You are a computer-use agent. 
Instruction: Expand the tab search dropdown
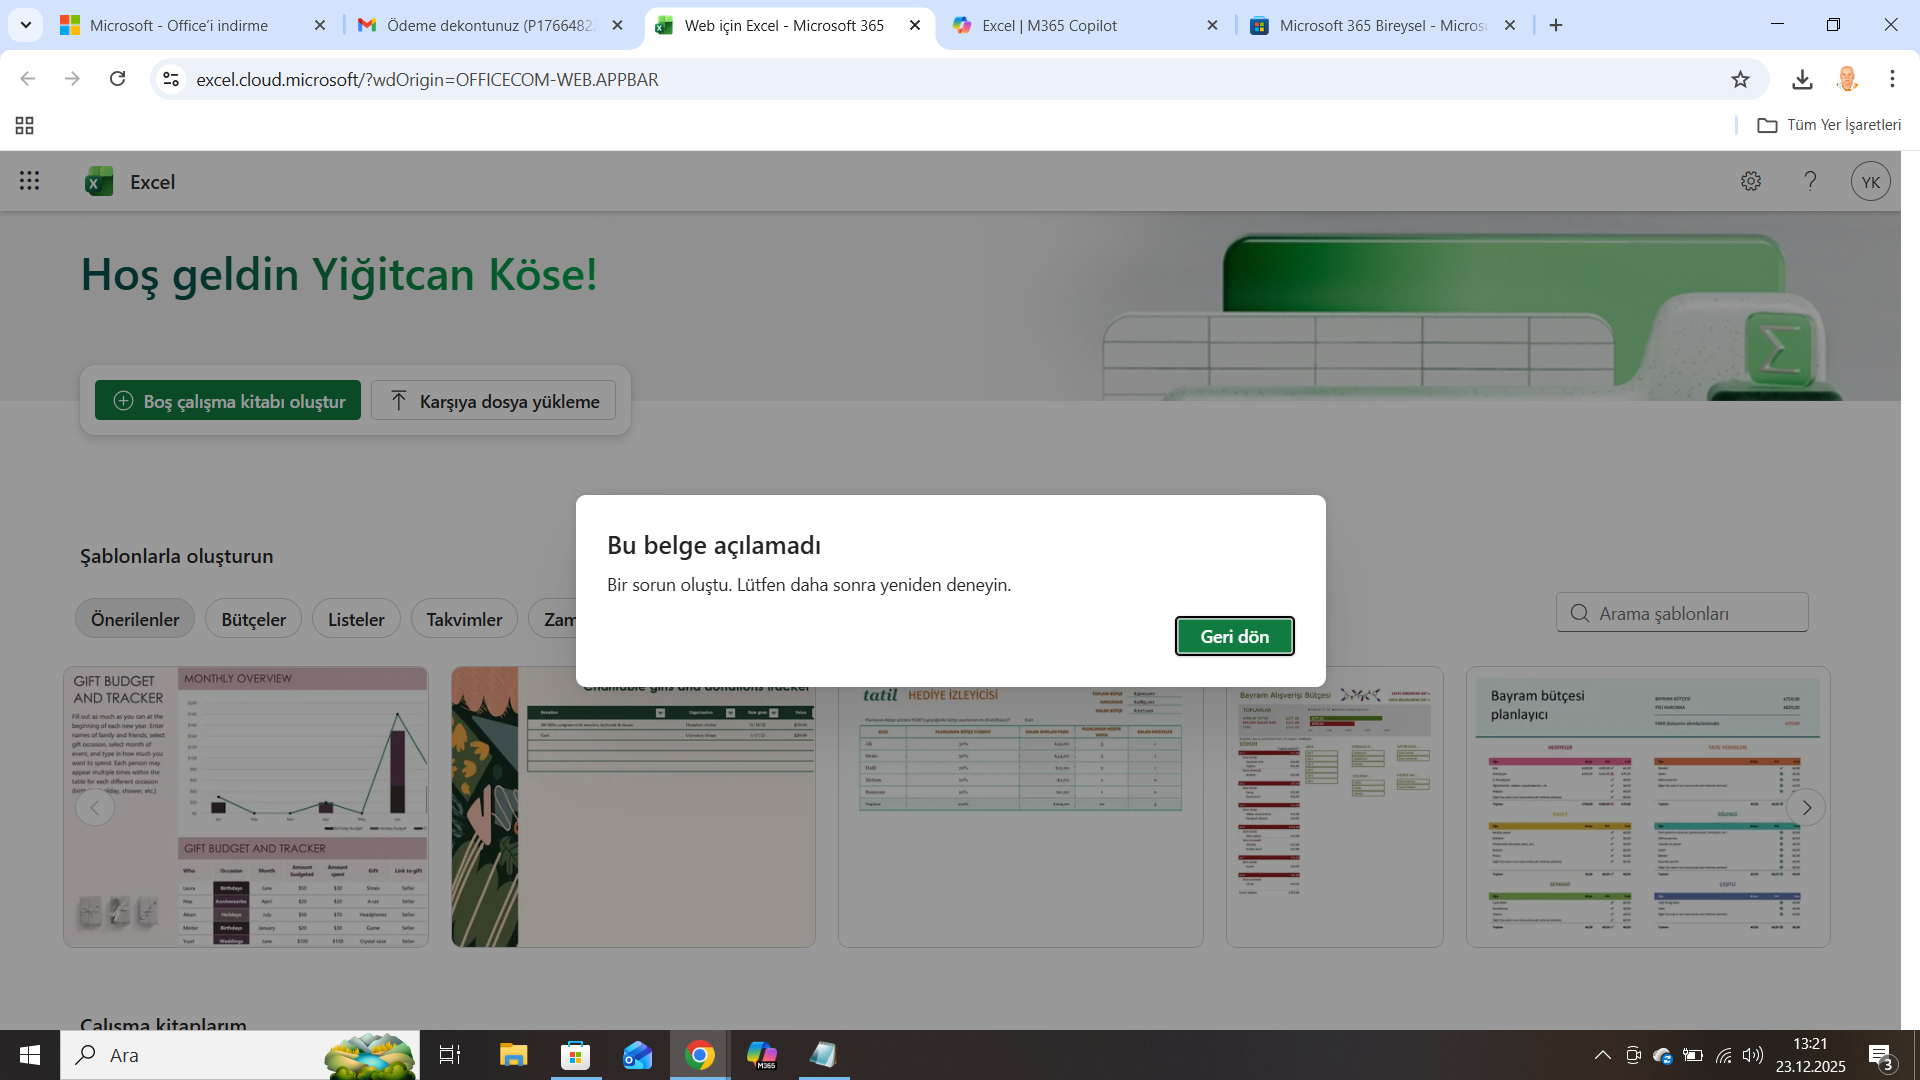pyautogui.click(x=25, y=25)
